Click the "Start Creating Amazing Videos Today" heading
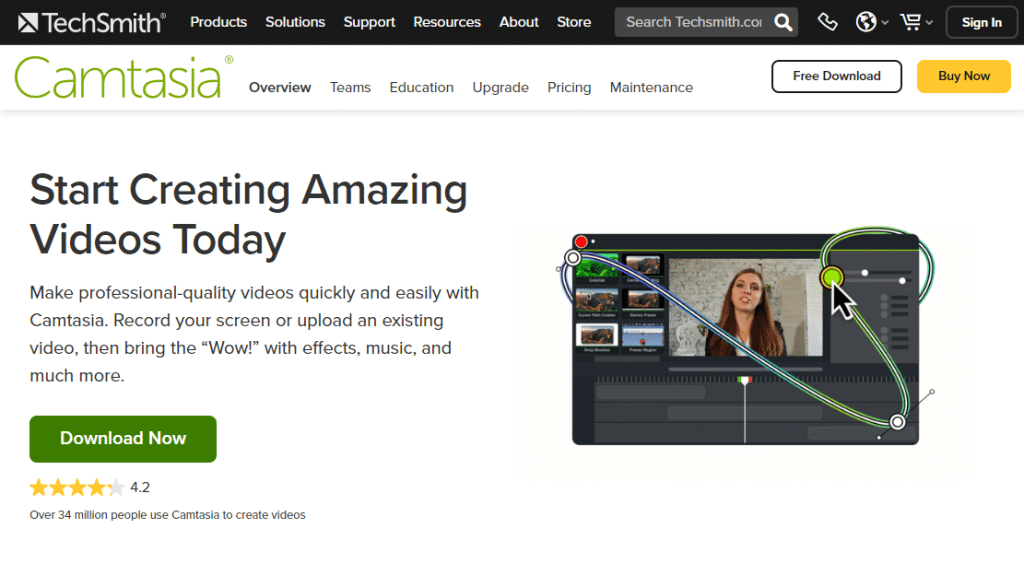The height and width of the screenshot is (564, 1024). [249, 214]
